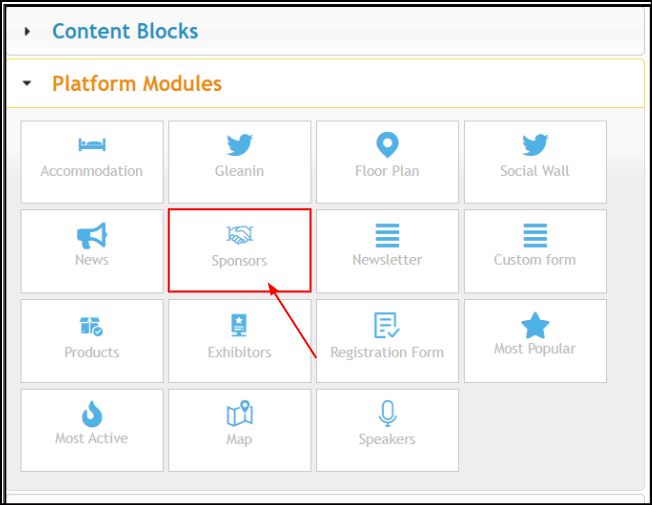Select the Custom form lines icon
Viewport: 652px width, 505px height.
[535, 235]
